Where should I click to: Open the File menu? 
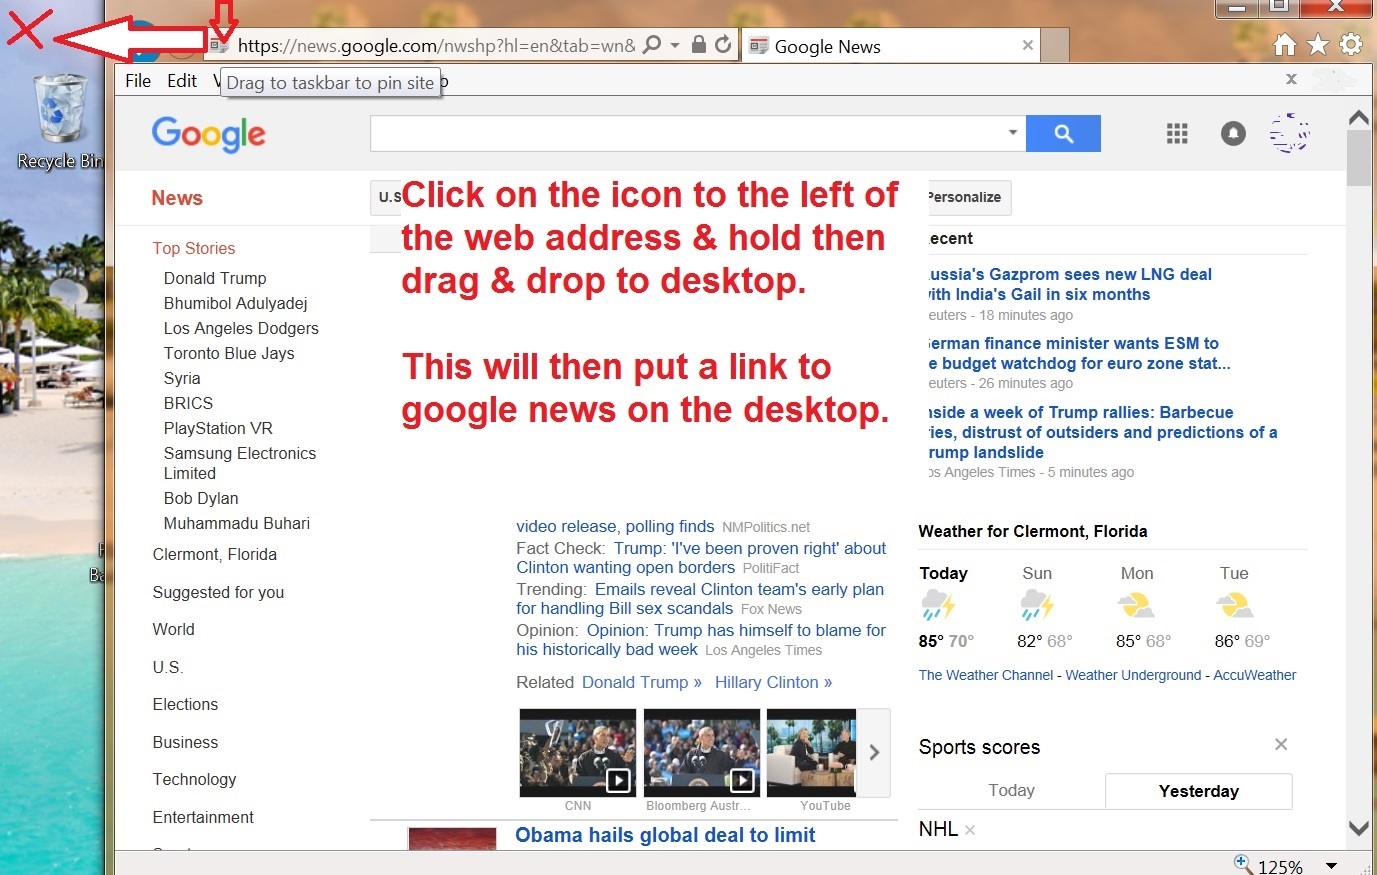138,81
